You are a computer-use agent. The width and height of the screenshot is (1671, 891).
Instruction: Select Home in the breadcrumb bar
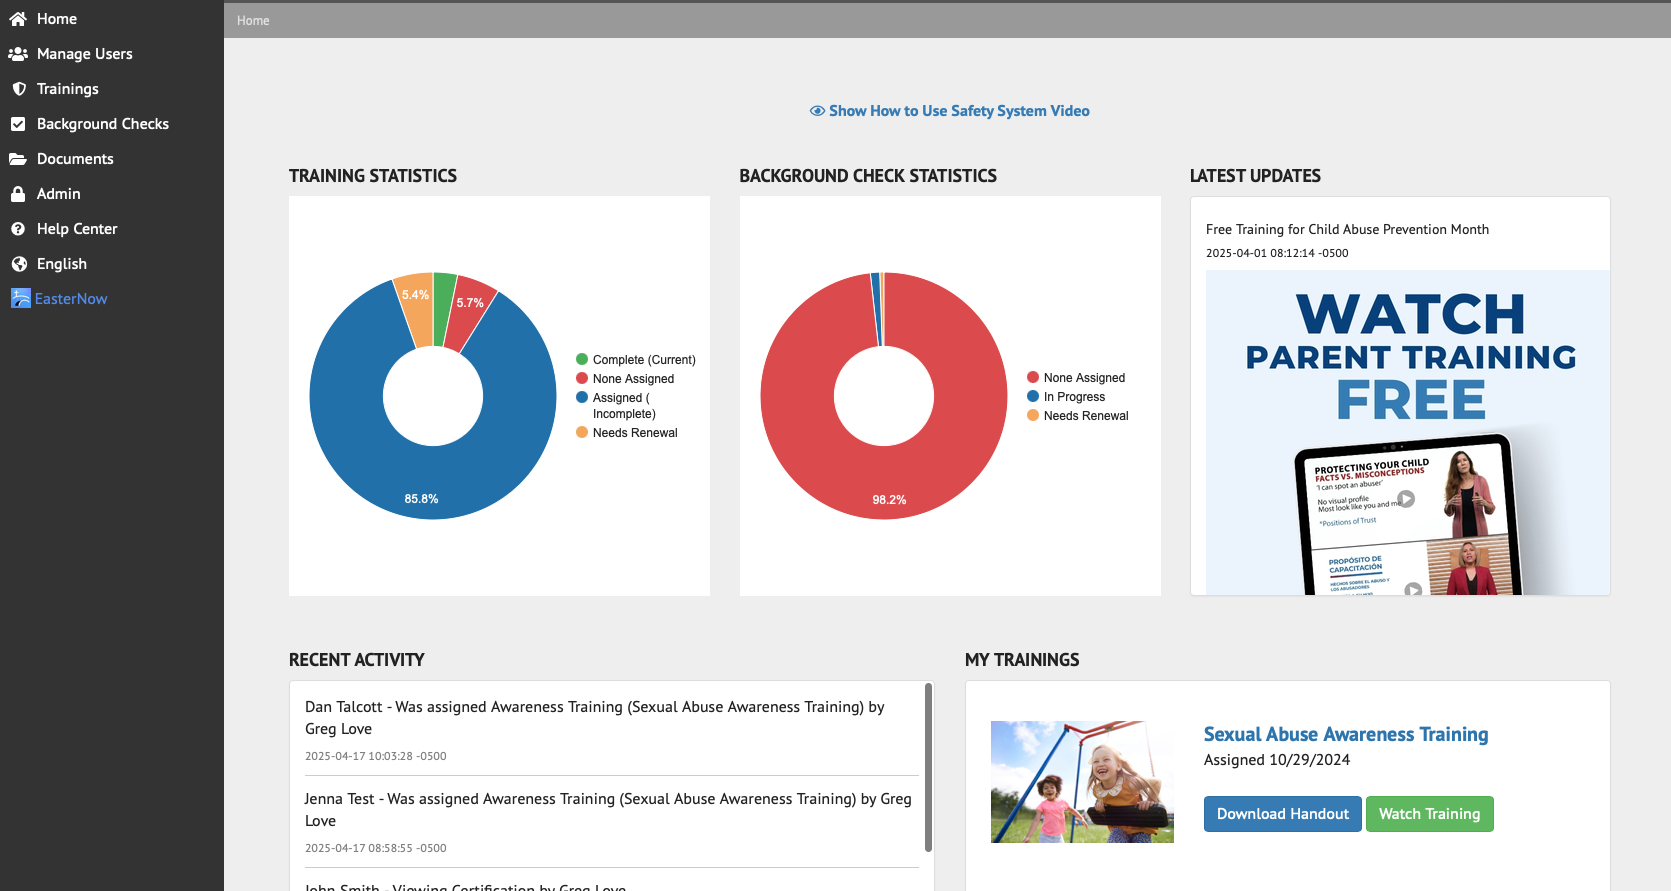point(253,21)
